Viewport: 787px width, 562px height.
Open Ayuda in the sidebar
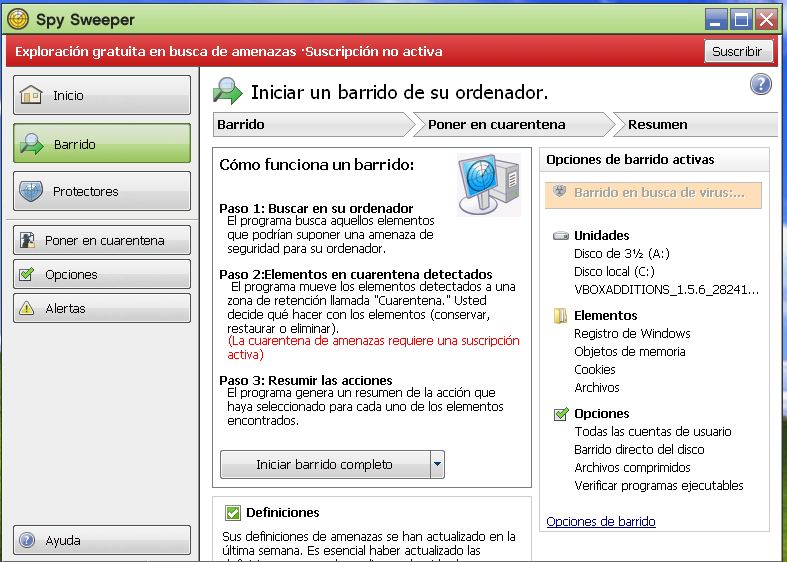(x=102, y=540)
